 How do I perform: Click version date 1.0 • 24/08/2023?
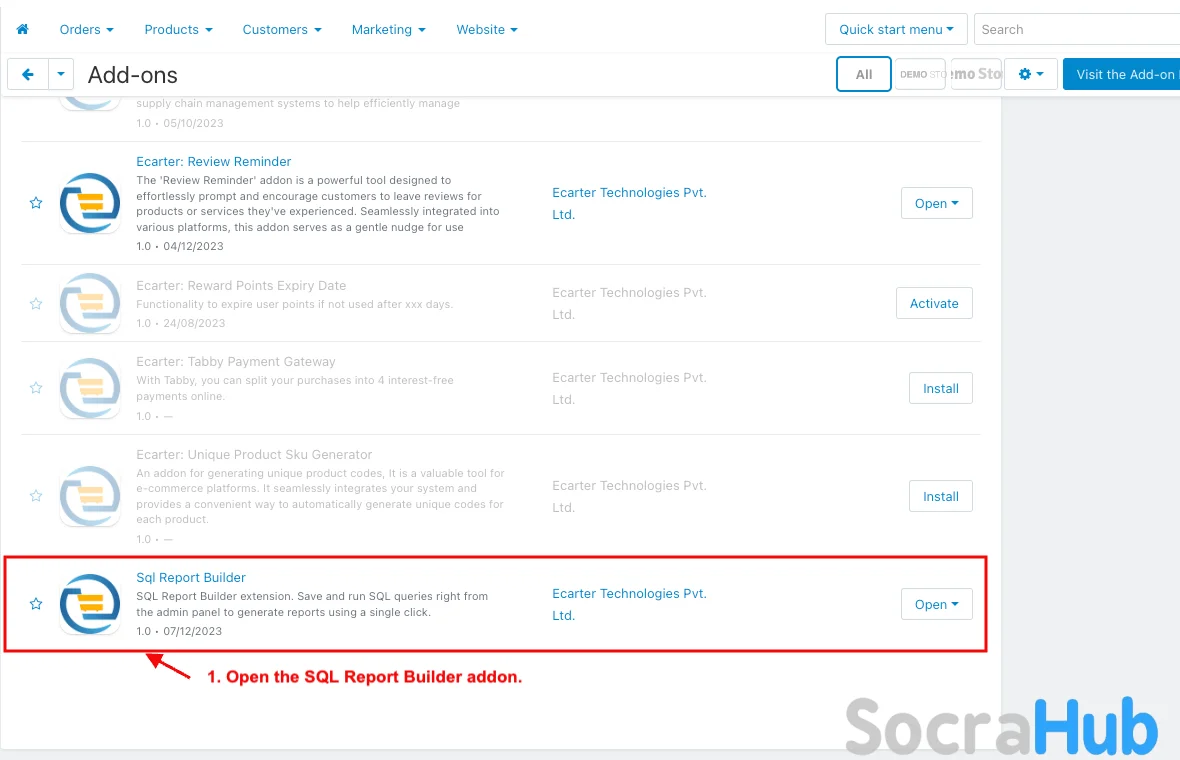coord(181,323)
